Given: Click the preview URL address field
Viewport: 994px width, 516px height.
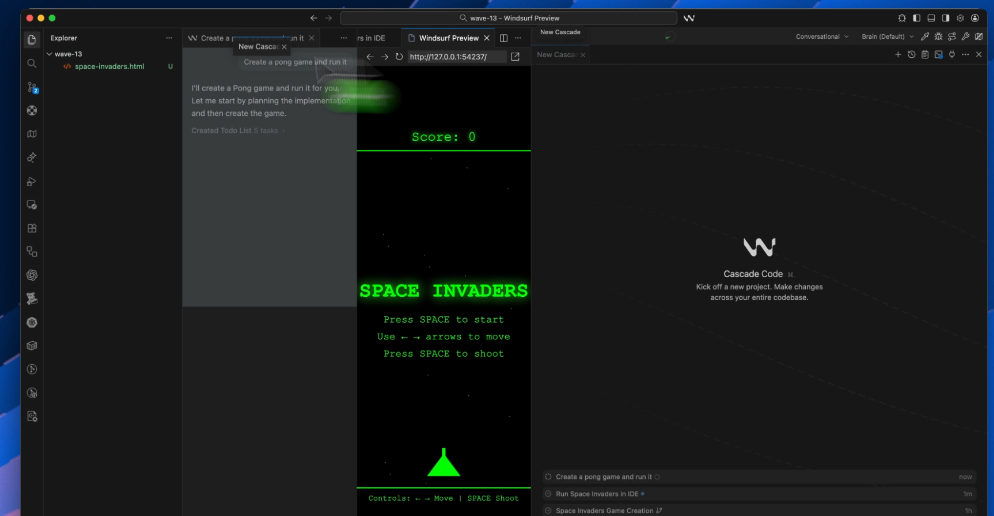Looking at the screenshot, I should 456,56.
